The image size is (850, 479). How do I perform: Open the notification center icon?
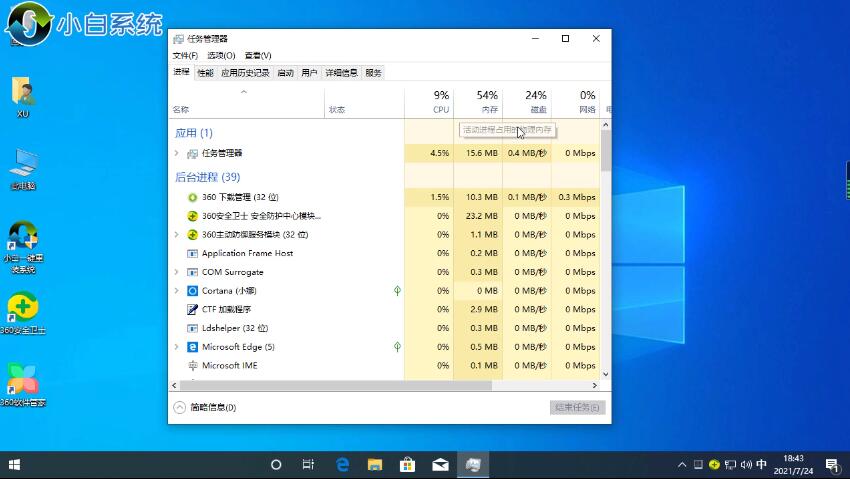click(832, 465)
